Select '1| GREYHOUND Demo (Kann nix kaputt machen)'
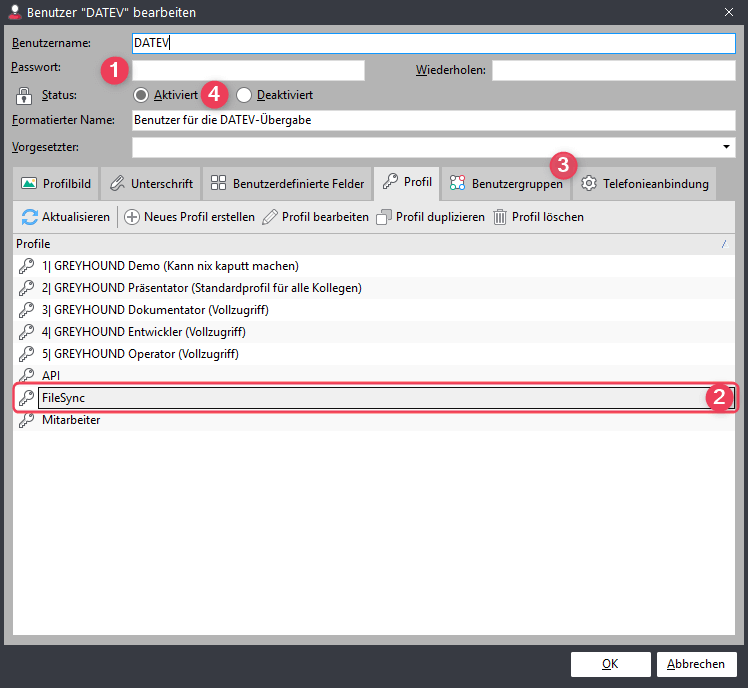Image resolution: width=748 pixels, height=688 pixels. pyautogui.click(x=170, y=266)
